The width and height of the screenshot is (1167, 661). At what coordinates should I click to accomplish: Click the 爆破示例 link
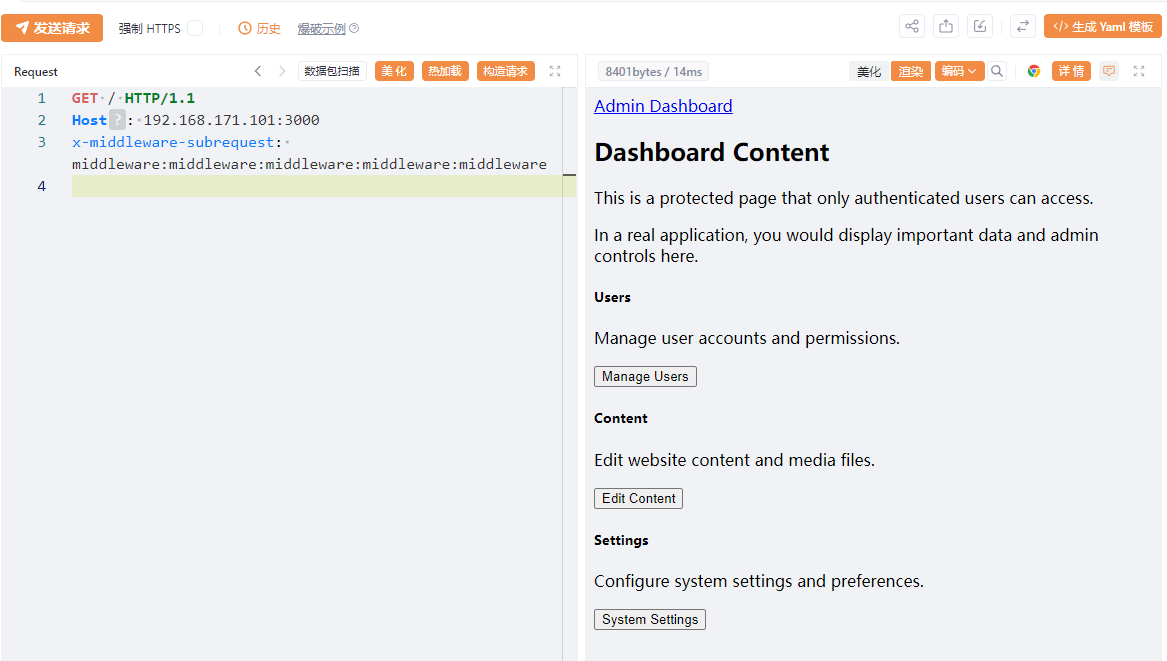321,29
